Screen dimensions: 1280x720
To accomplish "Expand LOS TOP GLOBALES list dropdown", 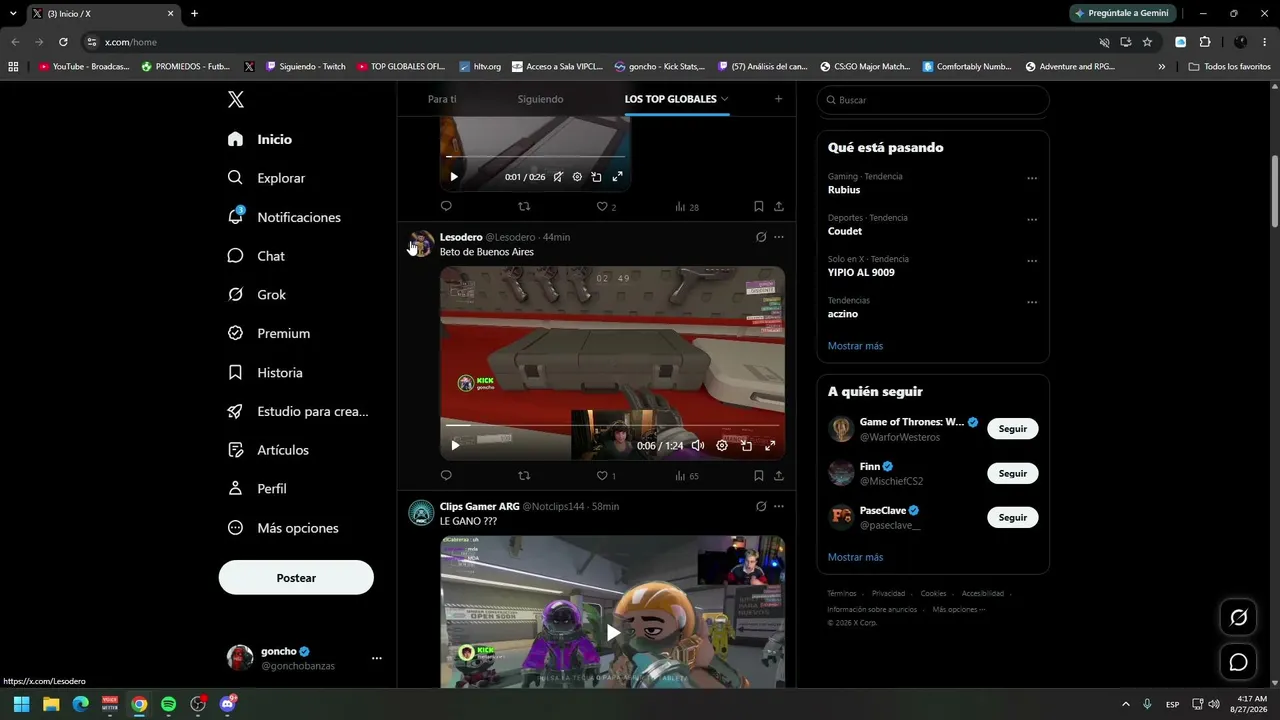I will click(x=724, y=99).
